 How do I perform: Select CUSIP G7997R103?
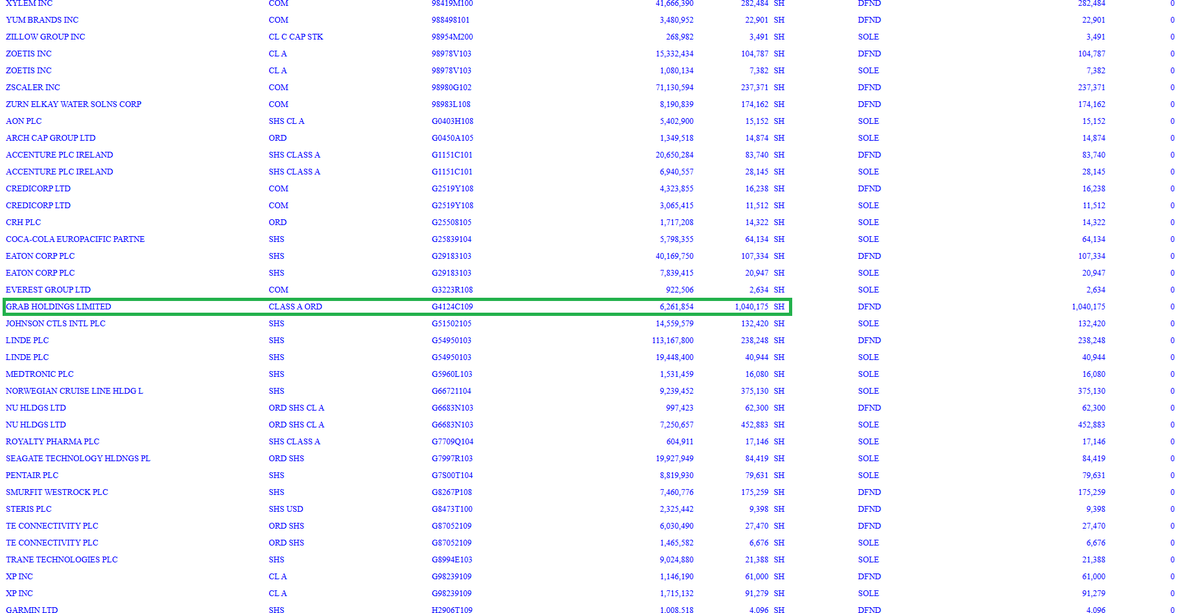(x=453, y=458)
